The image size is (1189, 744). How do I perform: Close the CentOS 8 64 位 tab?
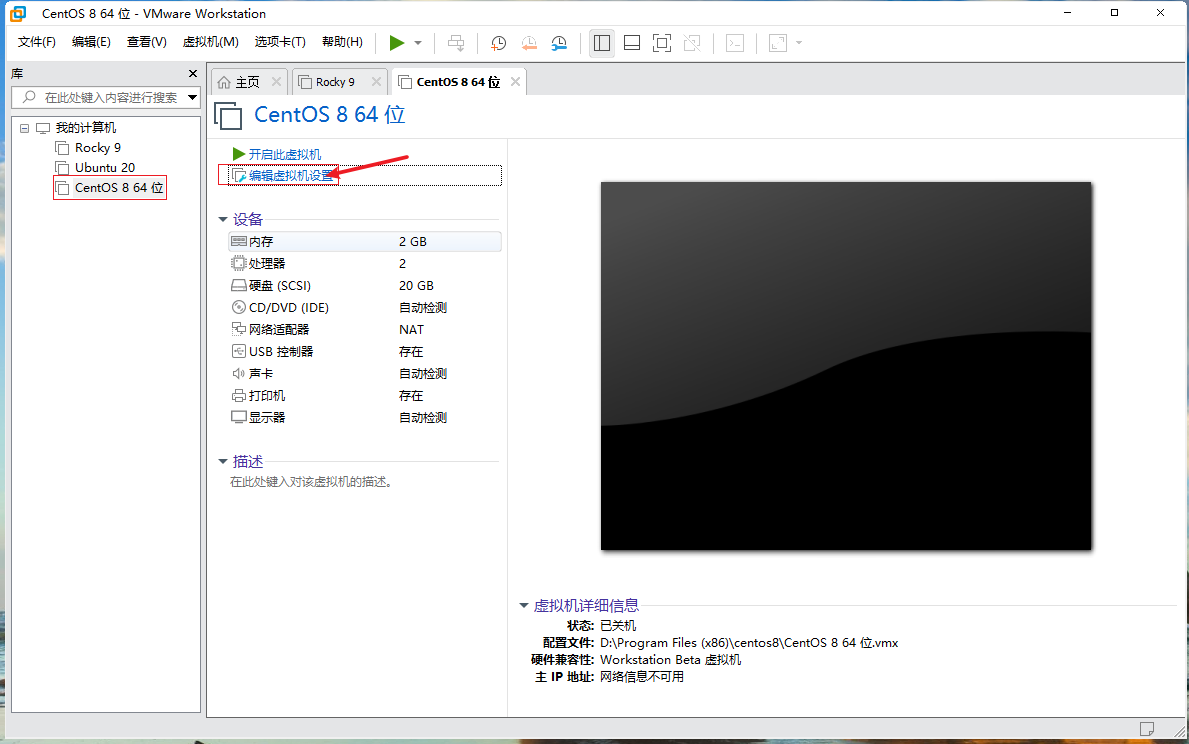coord(516,81)
